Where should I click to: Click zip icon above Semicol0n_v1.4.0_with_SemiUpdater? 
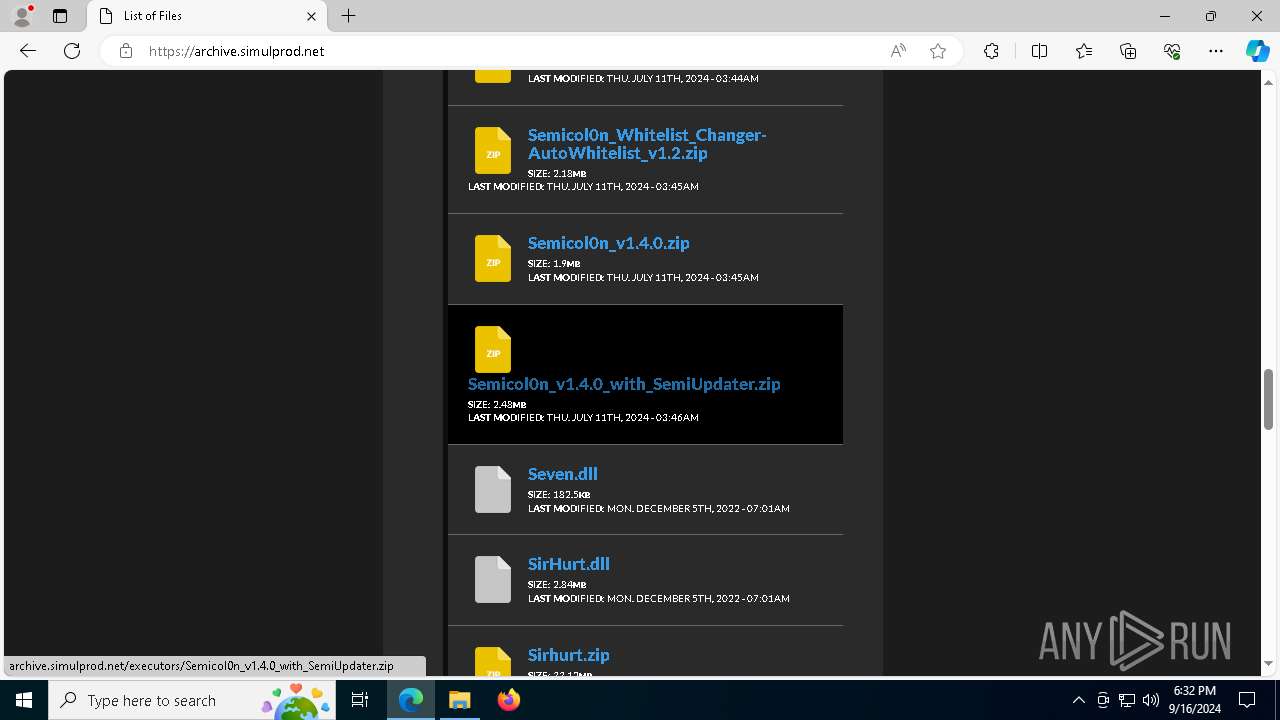point(493,349)
